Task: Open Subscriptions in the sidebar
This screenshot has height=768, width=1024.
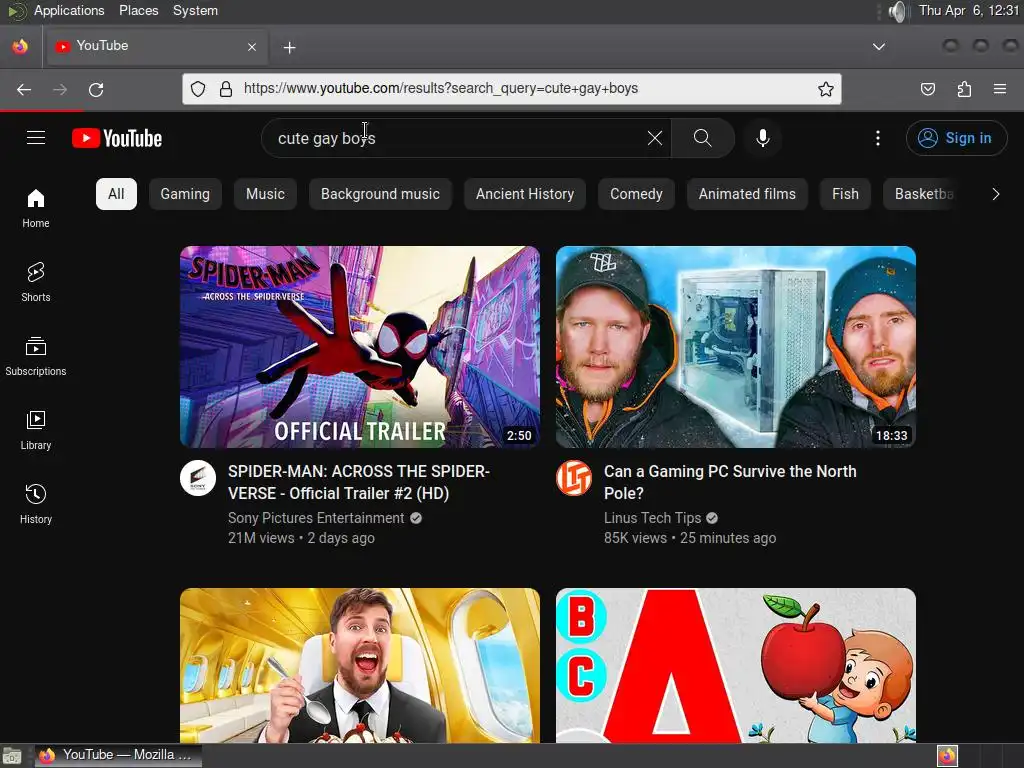Action: [36, 357]
